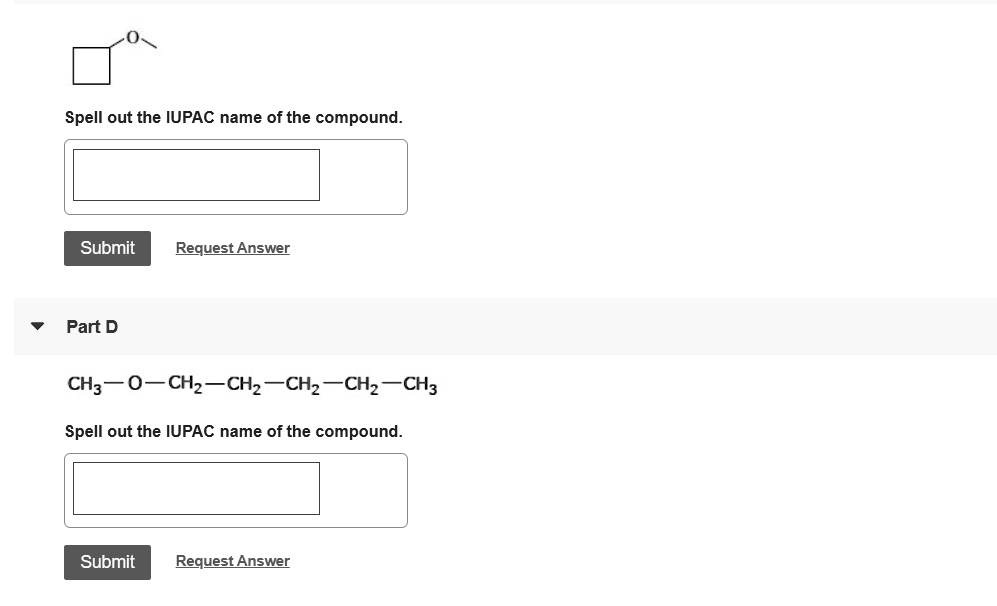Collapse the Part D section triangle
The image size is (997, 606).
tap(36, 326)
